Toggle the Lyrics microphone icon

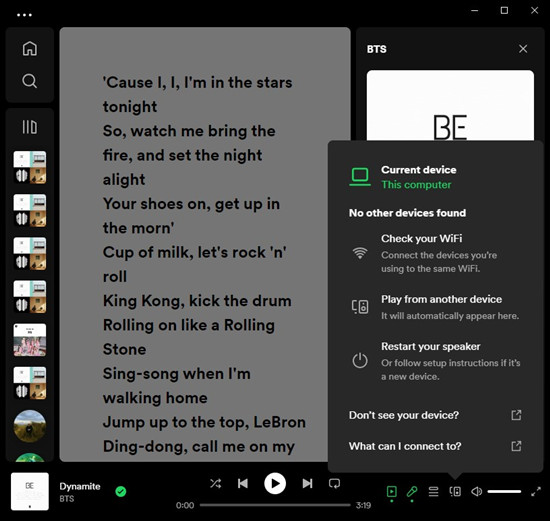click(412, 492)
